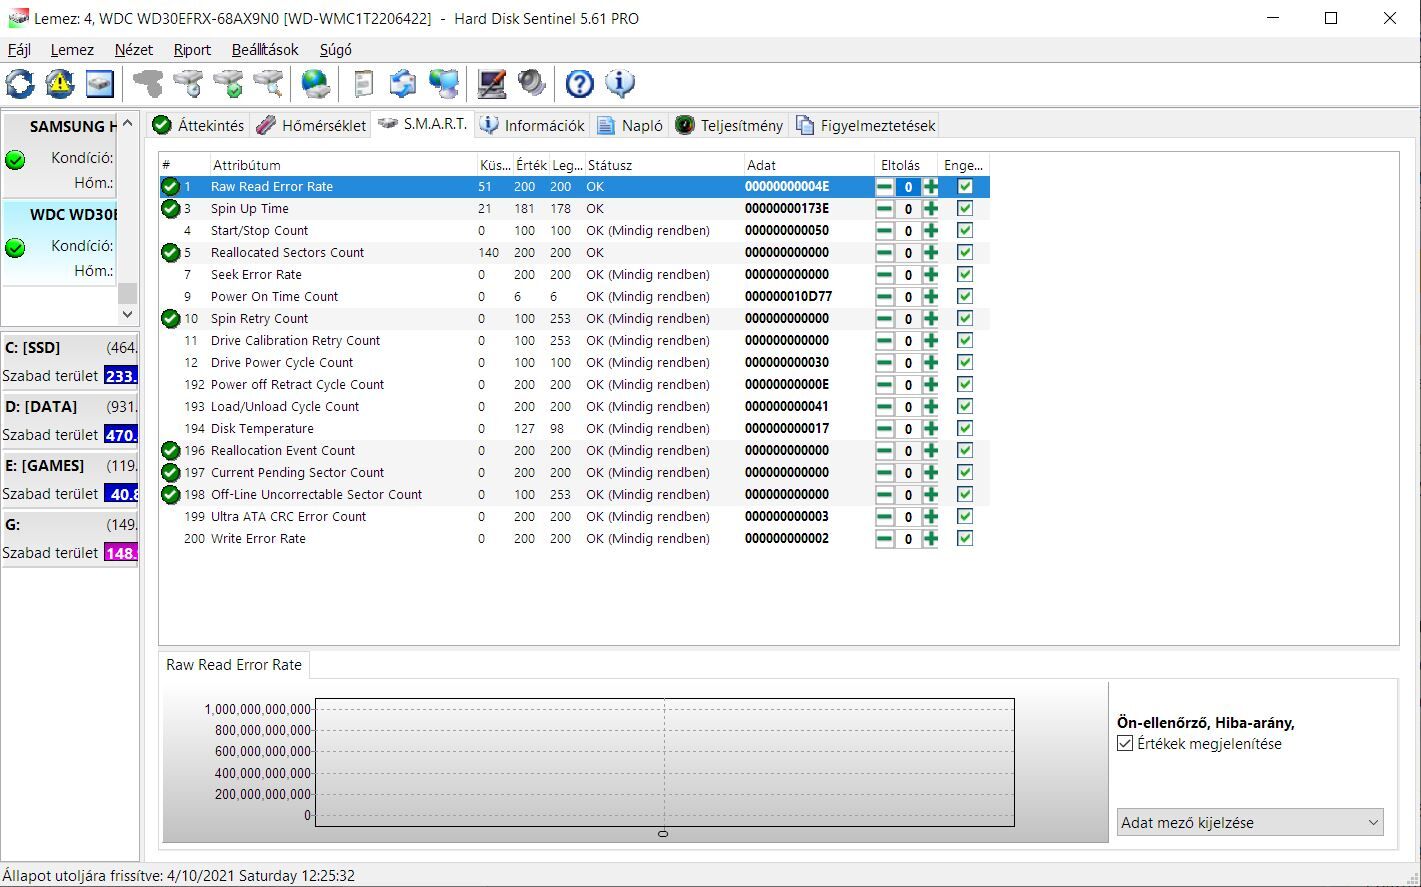Click the disk panel icon in toolbar
This screenshot has height=887, width=1421.
100,83
